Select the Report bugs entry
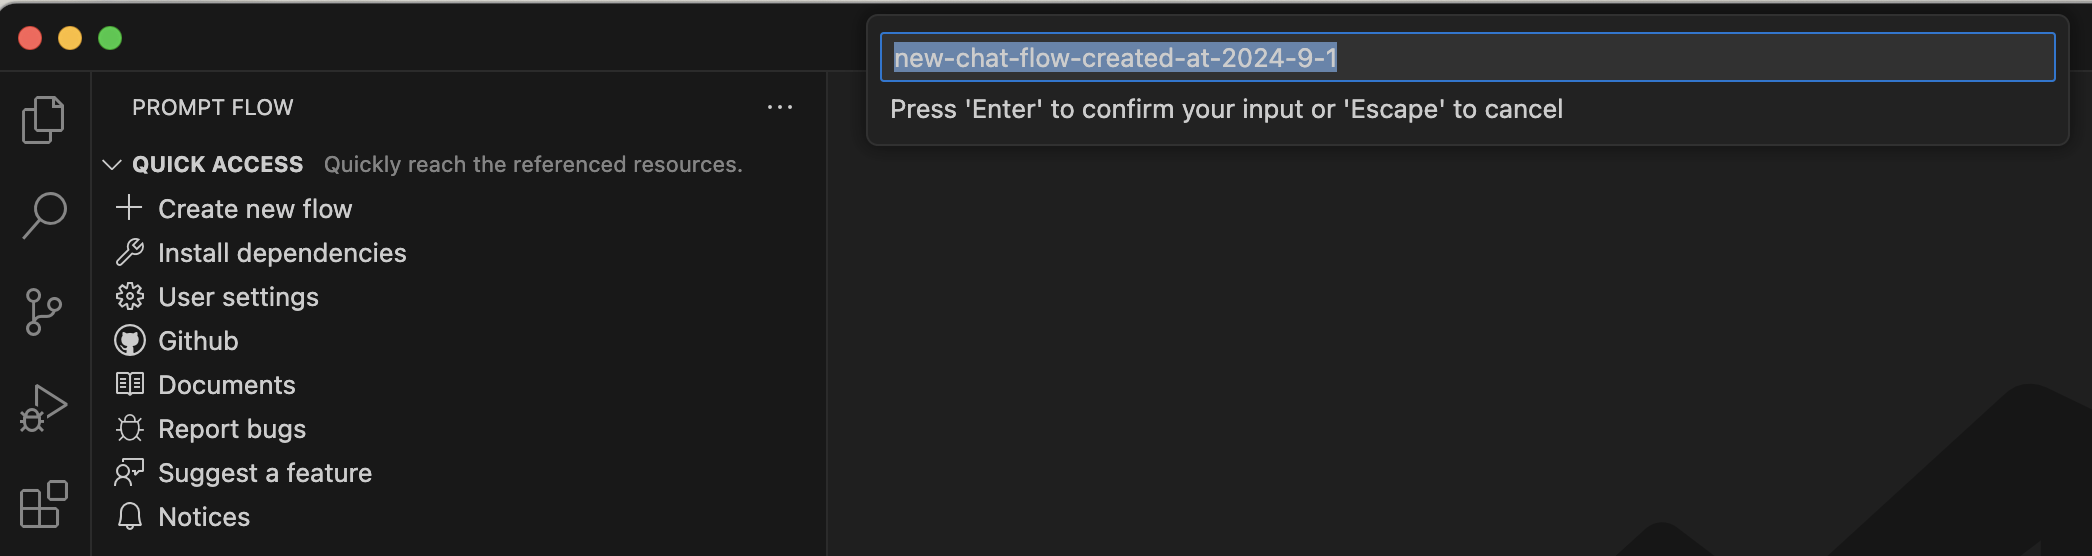The image size is (2092, 556). (x=232, y=429)
